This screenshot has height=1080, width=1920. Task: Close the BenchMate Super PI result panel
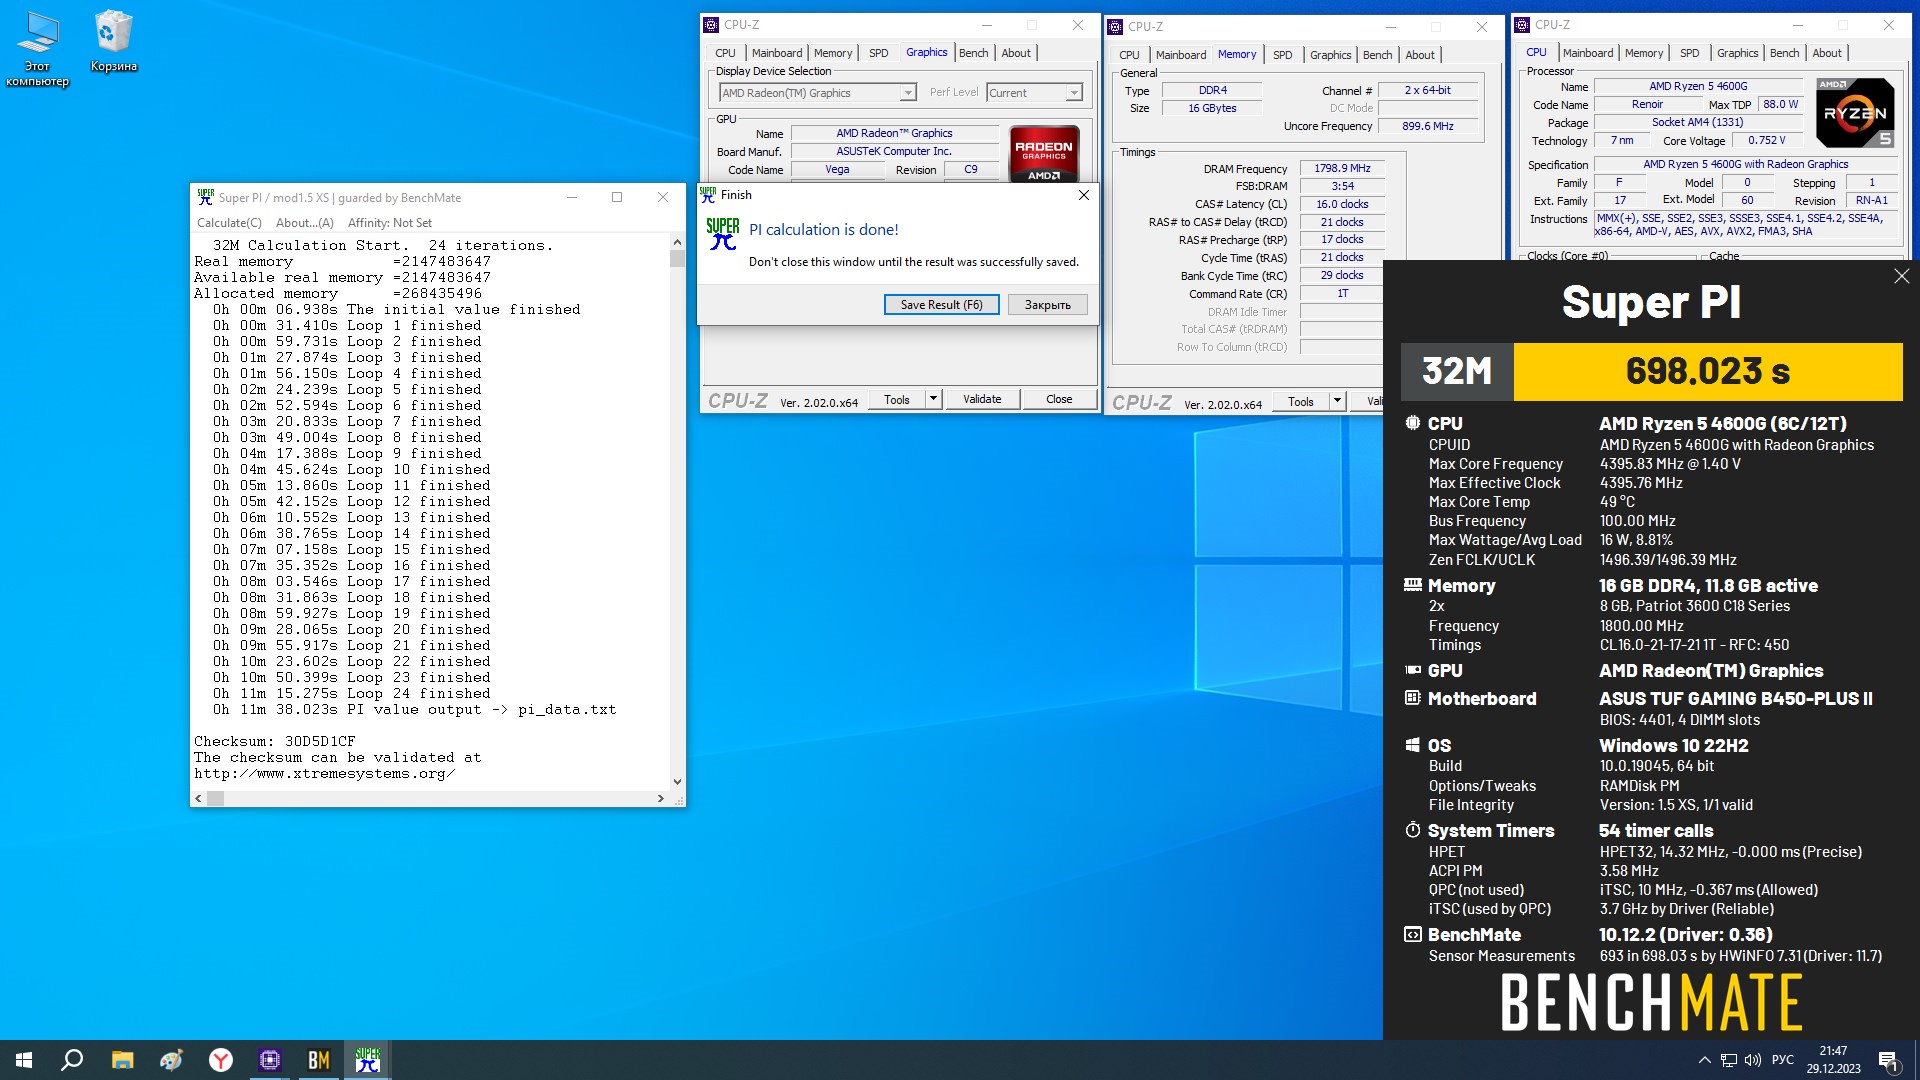pyautogui.click(x=1901, y=276)
